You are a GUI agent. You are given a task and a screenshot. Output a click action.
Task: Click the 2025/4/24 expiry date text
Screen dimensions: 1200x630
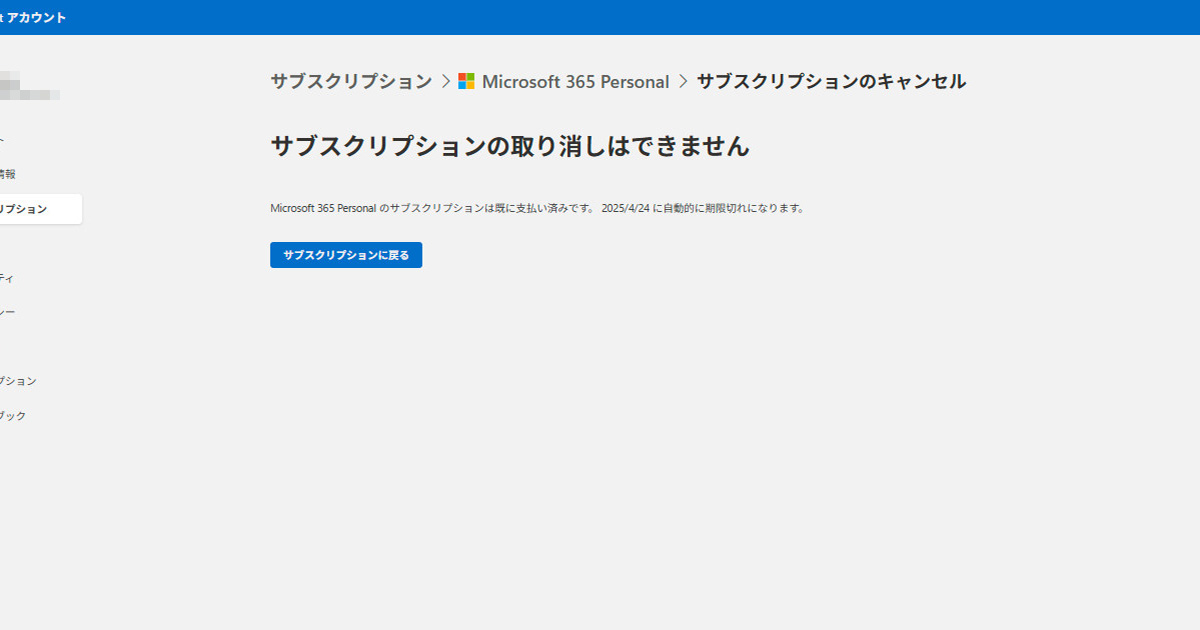pyautogui.click(x=626, y=209)
